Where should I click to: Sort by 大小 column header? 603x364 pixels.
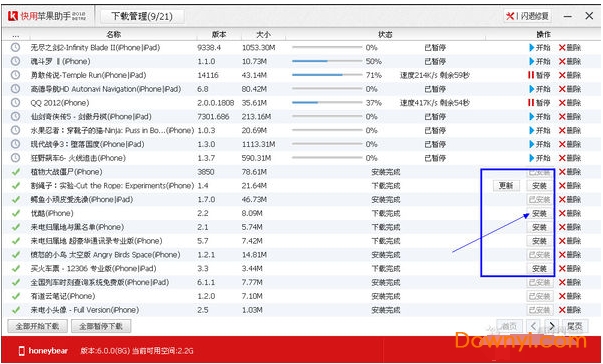click(263, 35)
